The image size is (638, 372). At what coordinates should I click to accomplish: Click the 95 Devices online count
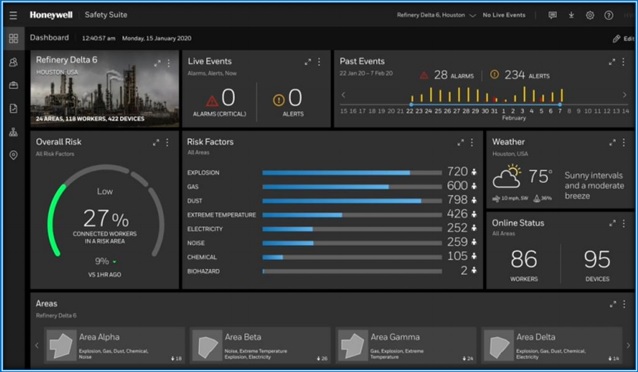pos(597,260)
